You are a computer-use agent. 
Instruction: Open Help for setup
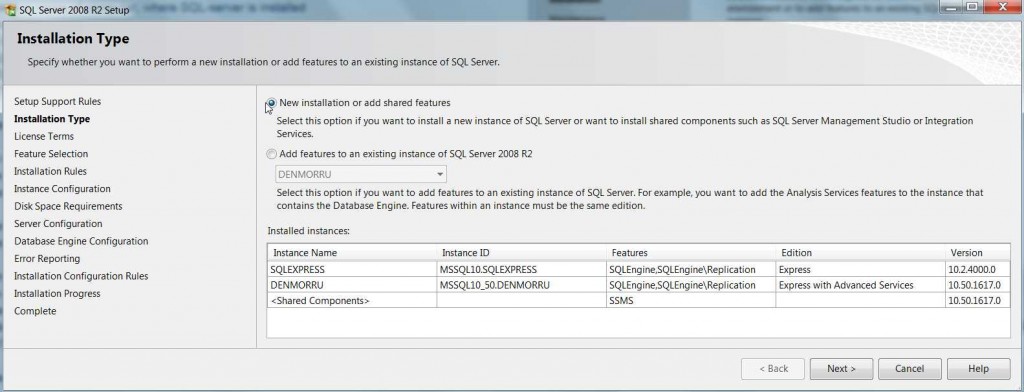978,368
